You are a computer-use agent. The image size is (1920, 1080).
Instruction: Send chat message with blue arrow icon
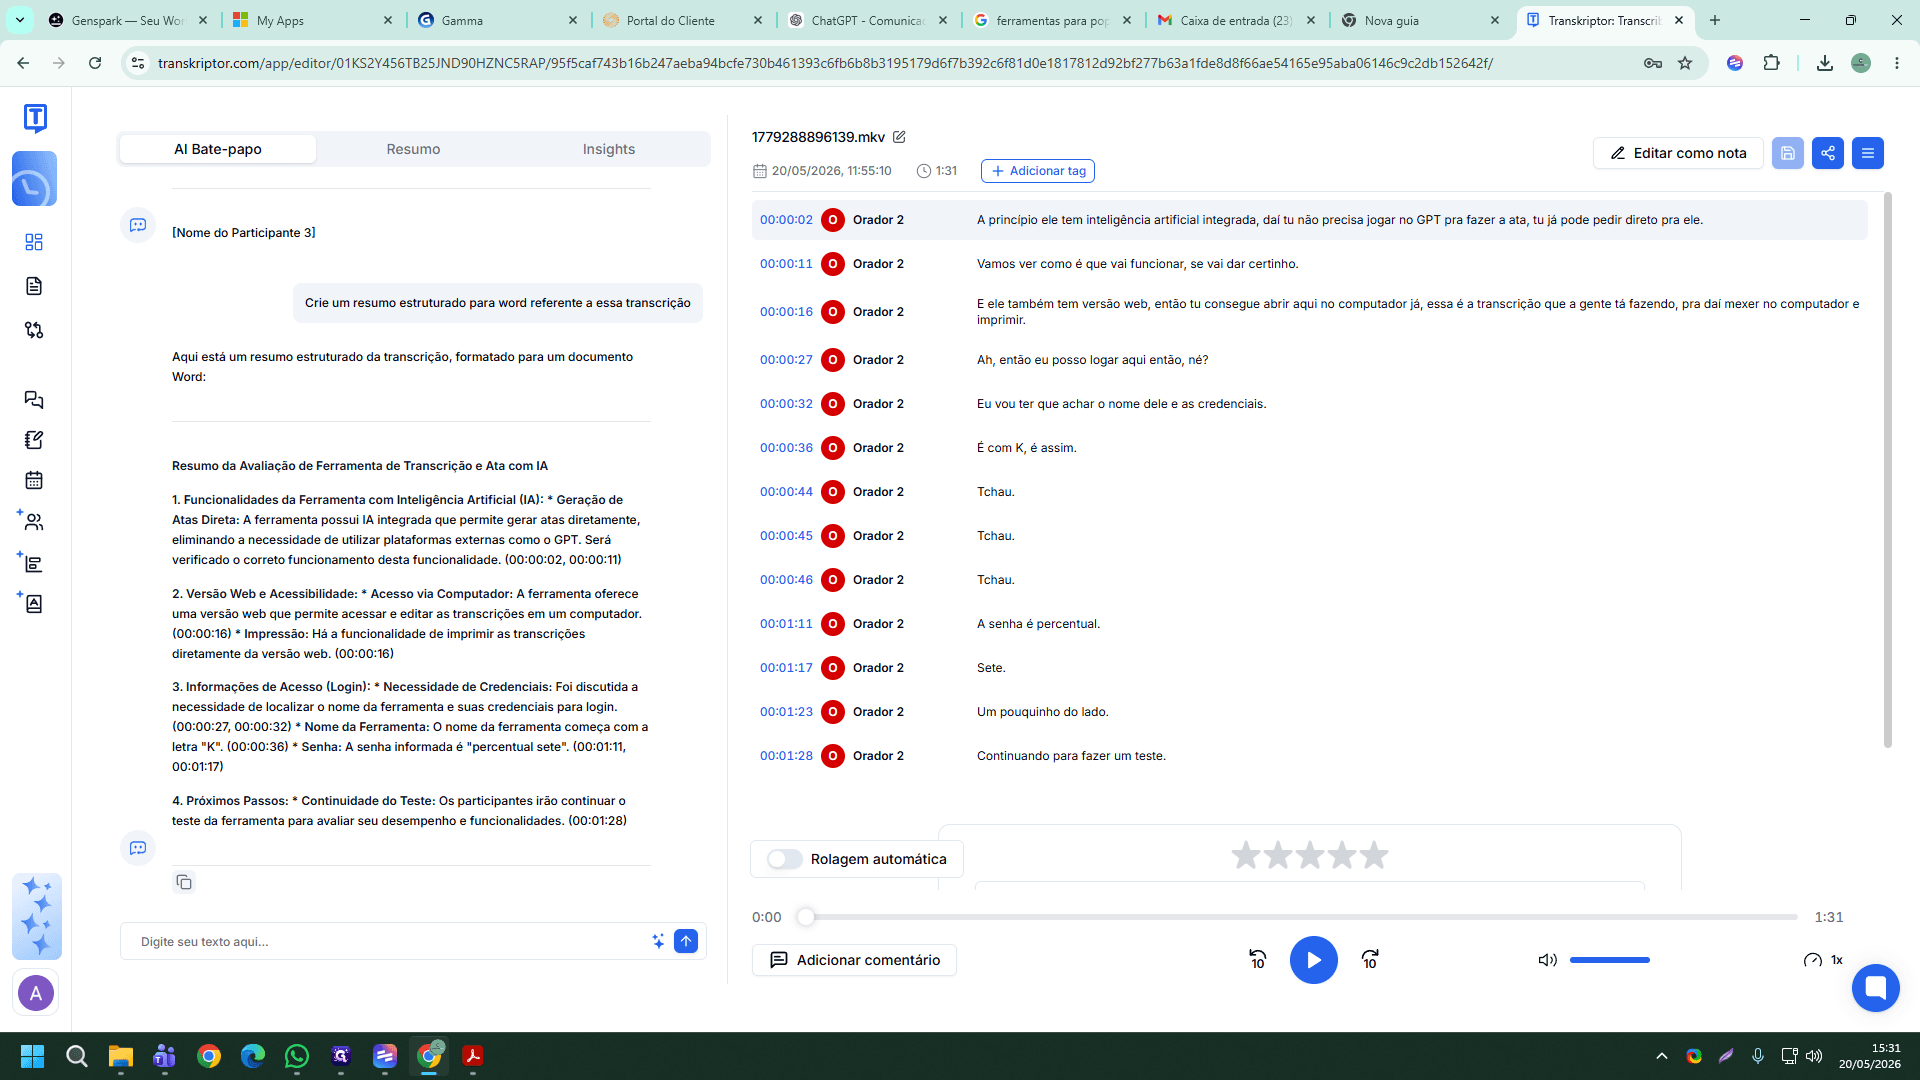686,941
